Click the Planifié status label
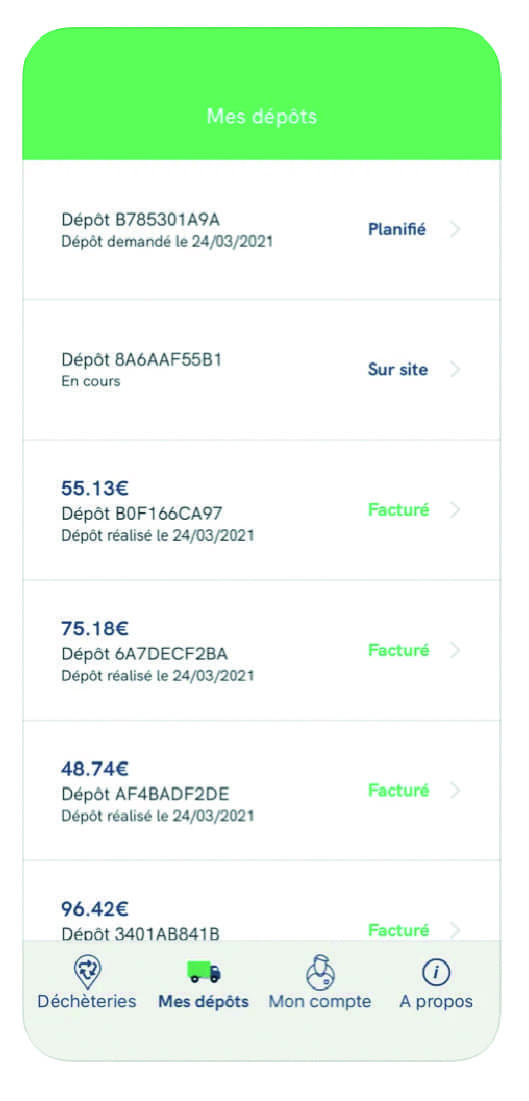 coord(397,230)
